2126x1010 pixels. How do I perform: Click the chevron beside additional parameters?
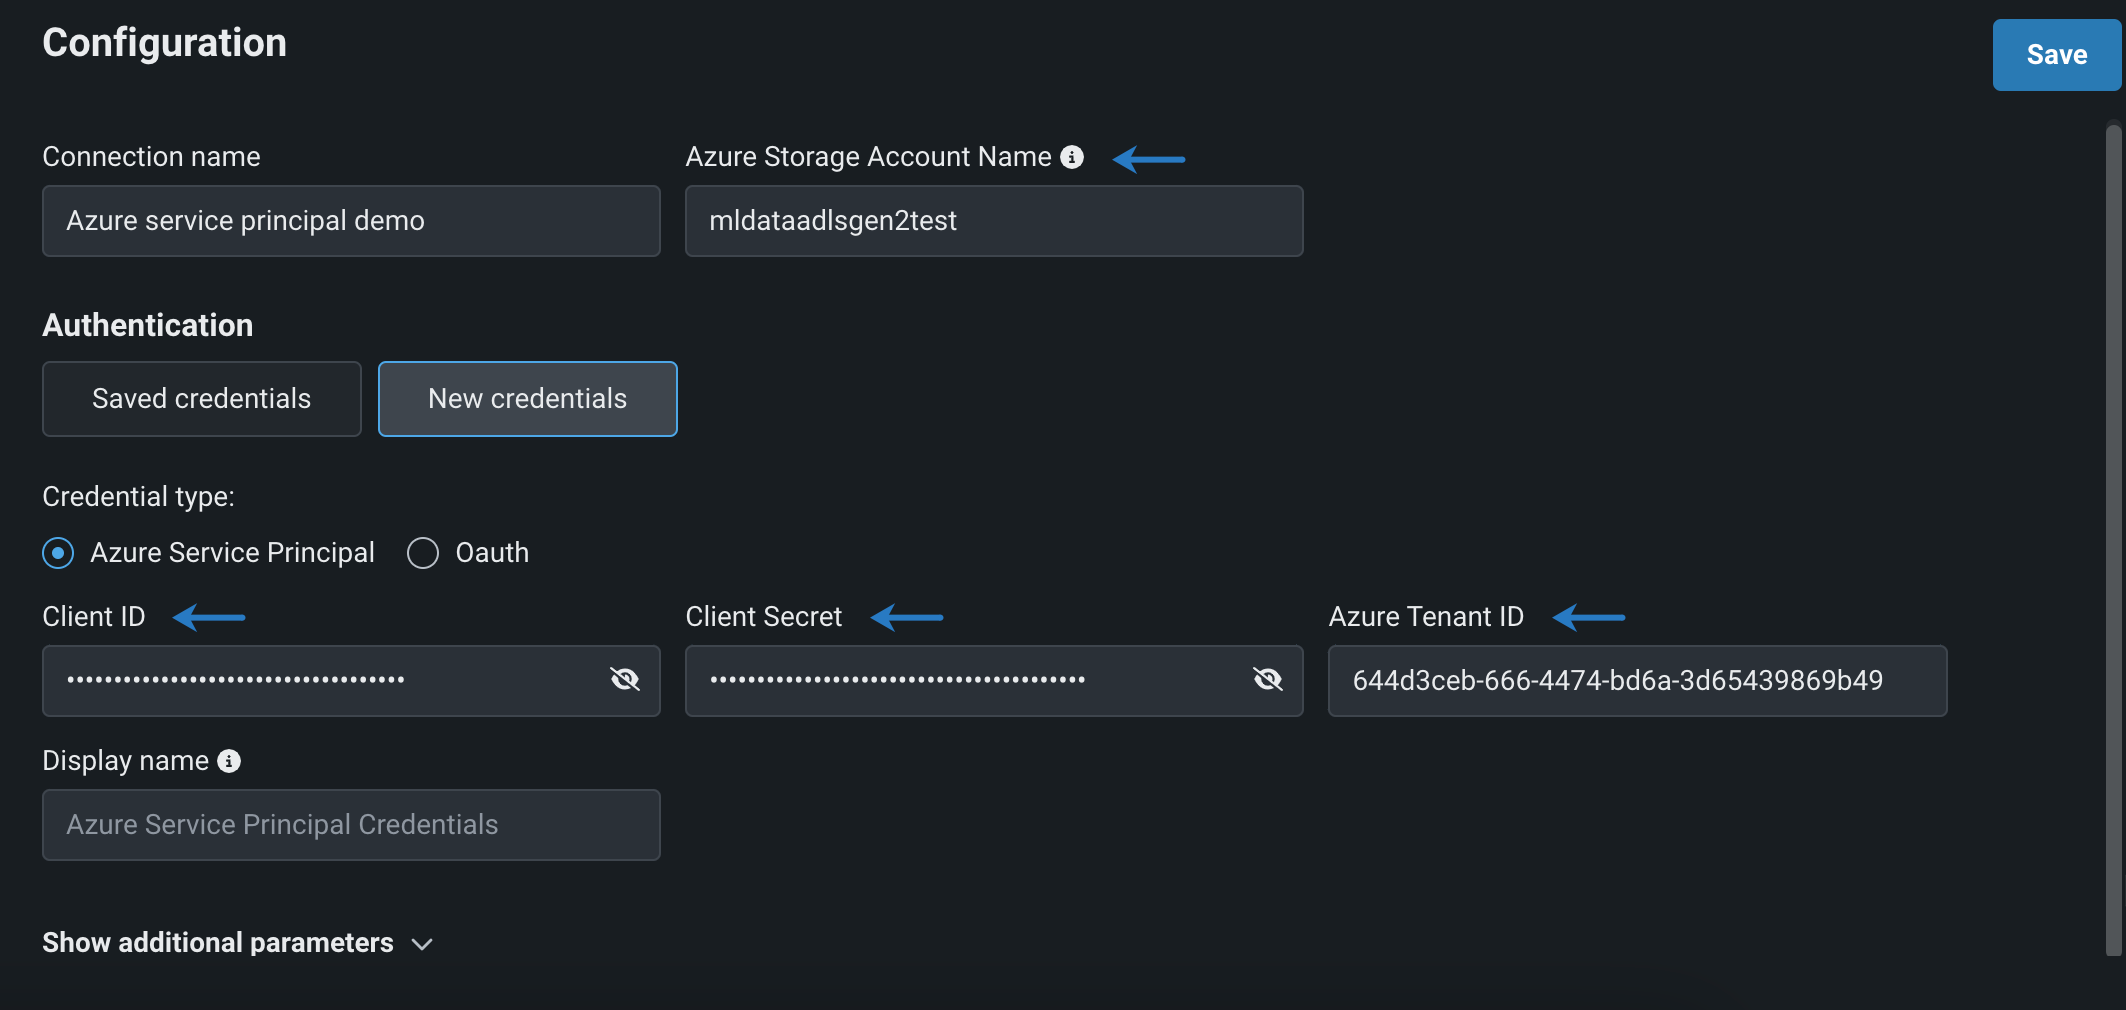point(422,944)
